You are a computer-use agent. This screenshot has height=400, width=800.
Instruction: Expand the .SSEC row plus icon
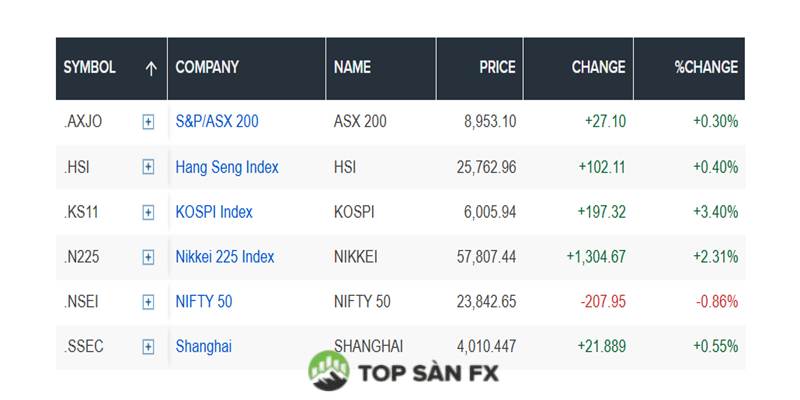tap(148, 347)
